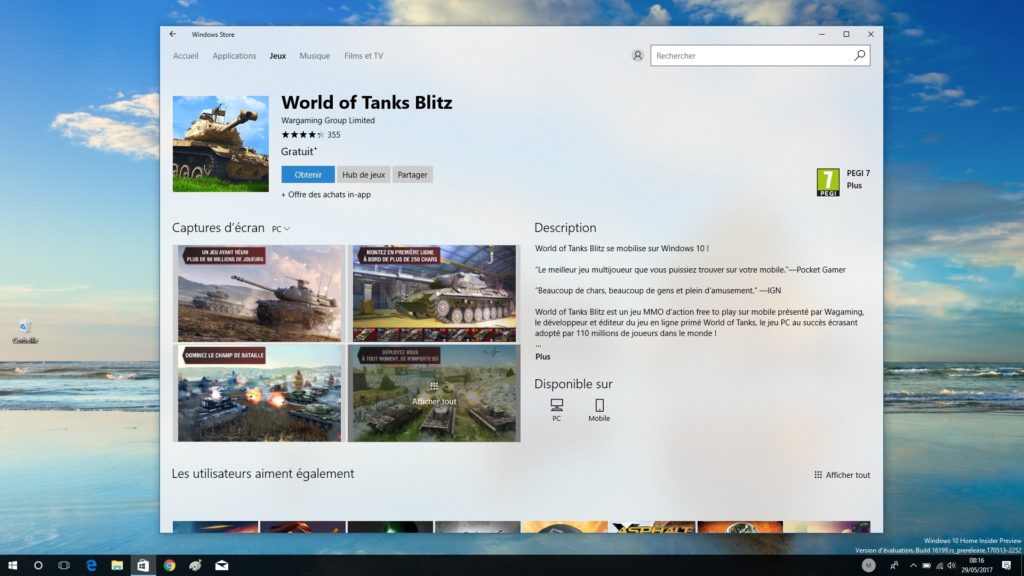1024x576 pixels.
Task: Click the Wargaming Group Limited publisher name
Action: click(328, 120)
